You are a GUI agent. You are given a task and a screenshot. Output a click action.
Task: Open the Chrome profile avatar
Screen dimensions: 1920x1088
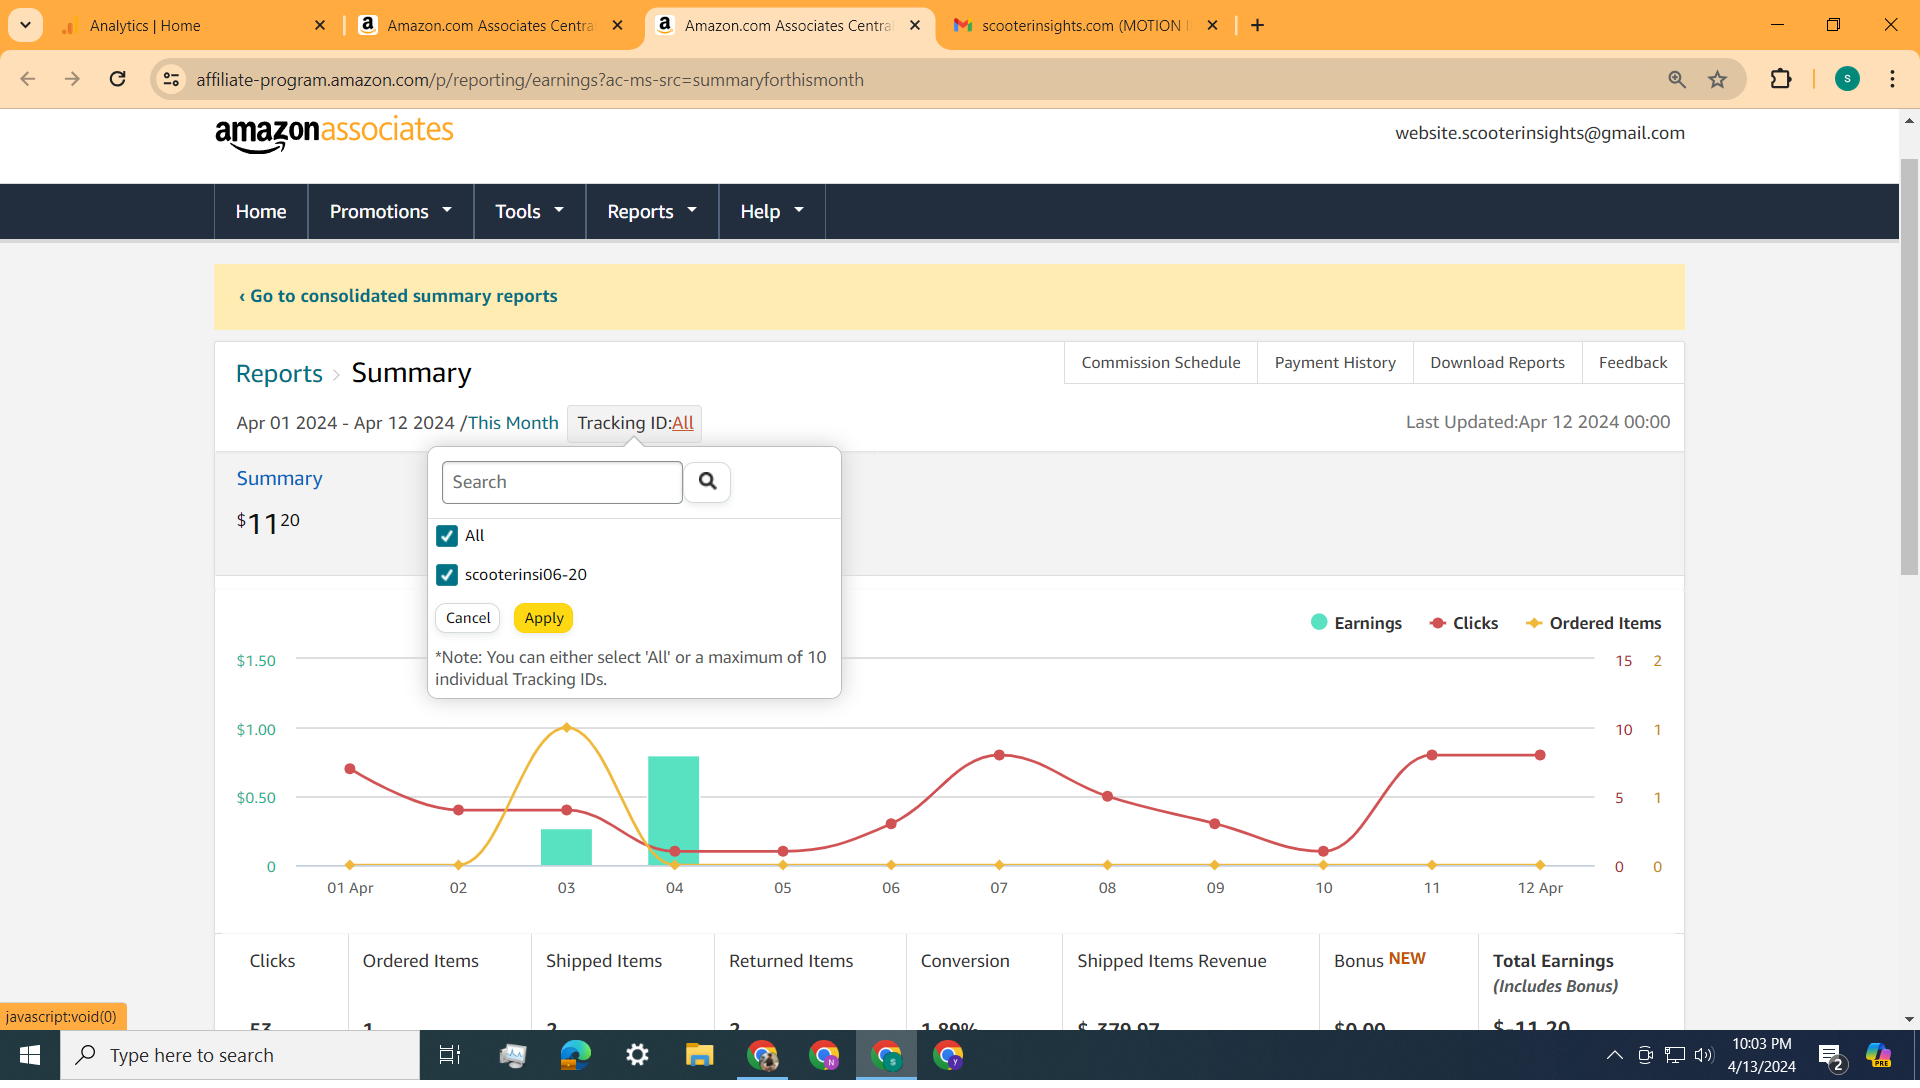click(1847, 79)
